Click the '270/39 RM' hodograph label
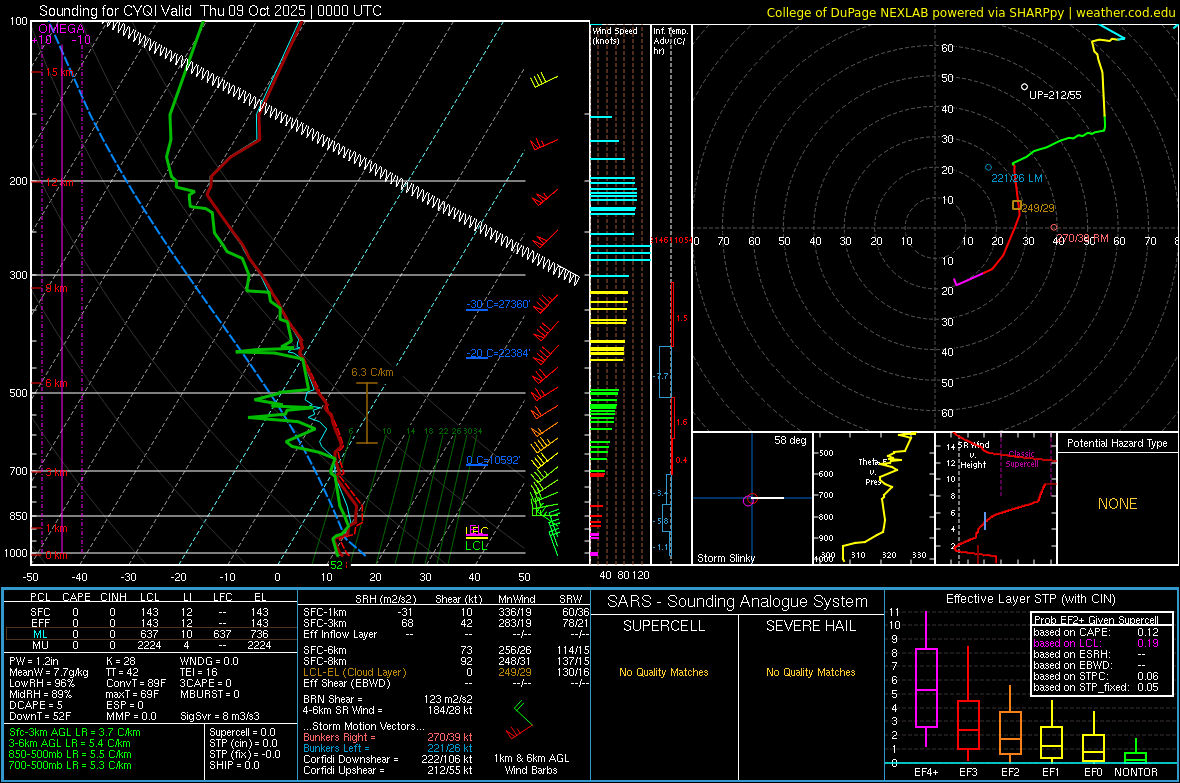Screen dimensions: 1180x783 pos(1081,239)
